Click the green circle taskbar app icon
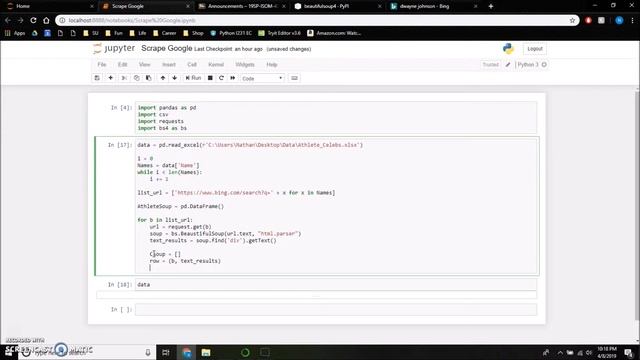 245,352
